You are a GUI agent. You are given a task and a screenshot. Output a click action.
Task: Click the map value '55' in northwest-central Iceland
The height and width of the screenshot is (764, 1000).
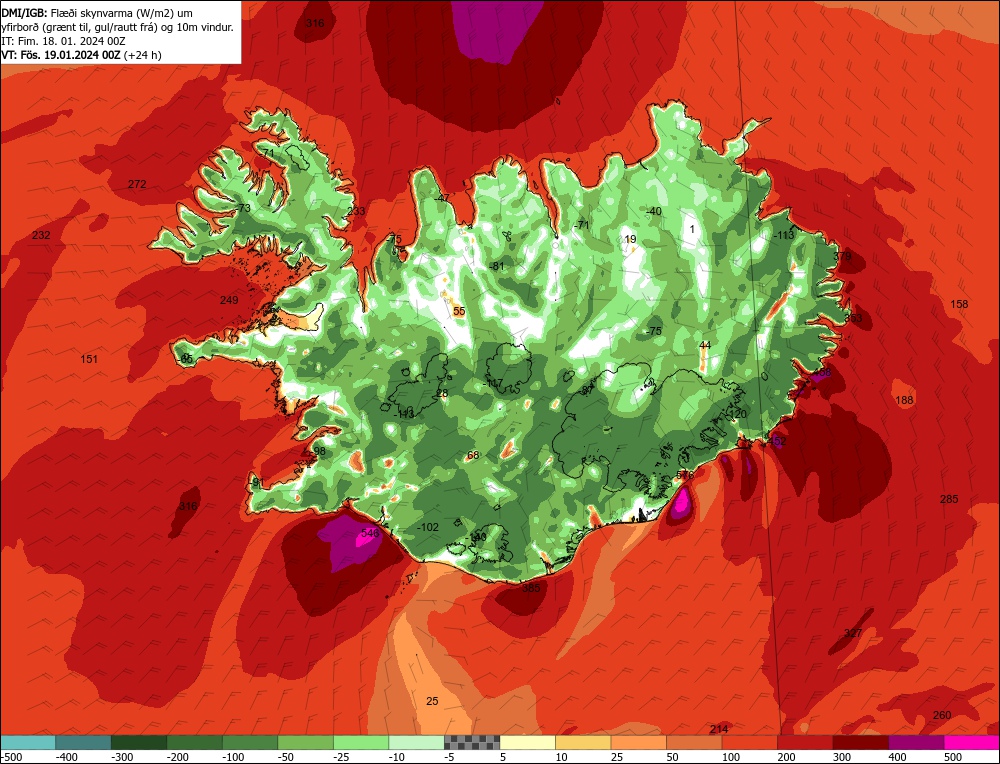[x=459, y=312]
